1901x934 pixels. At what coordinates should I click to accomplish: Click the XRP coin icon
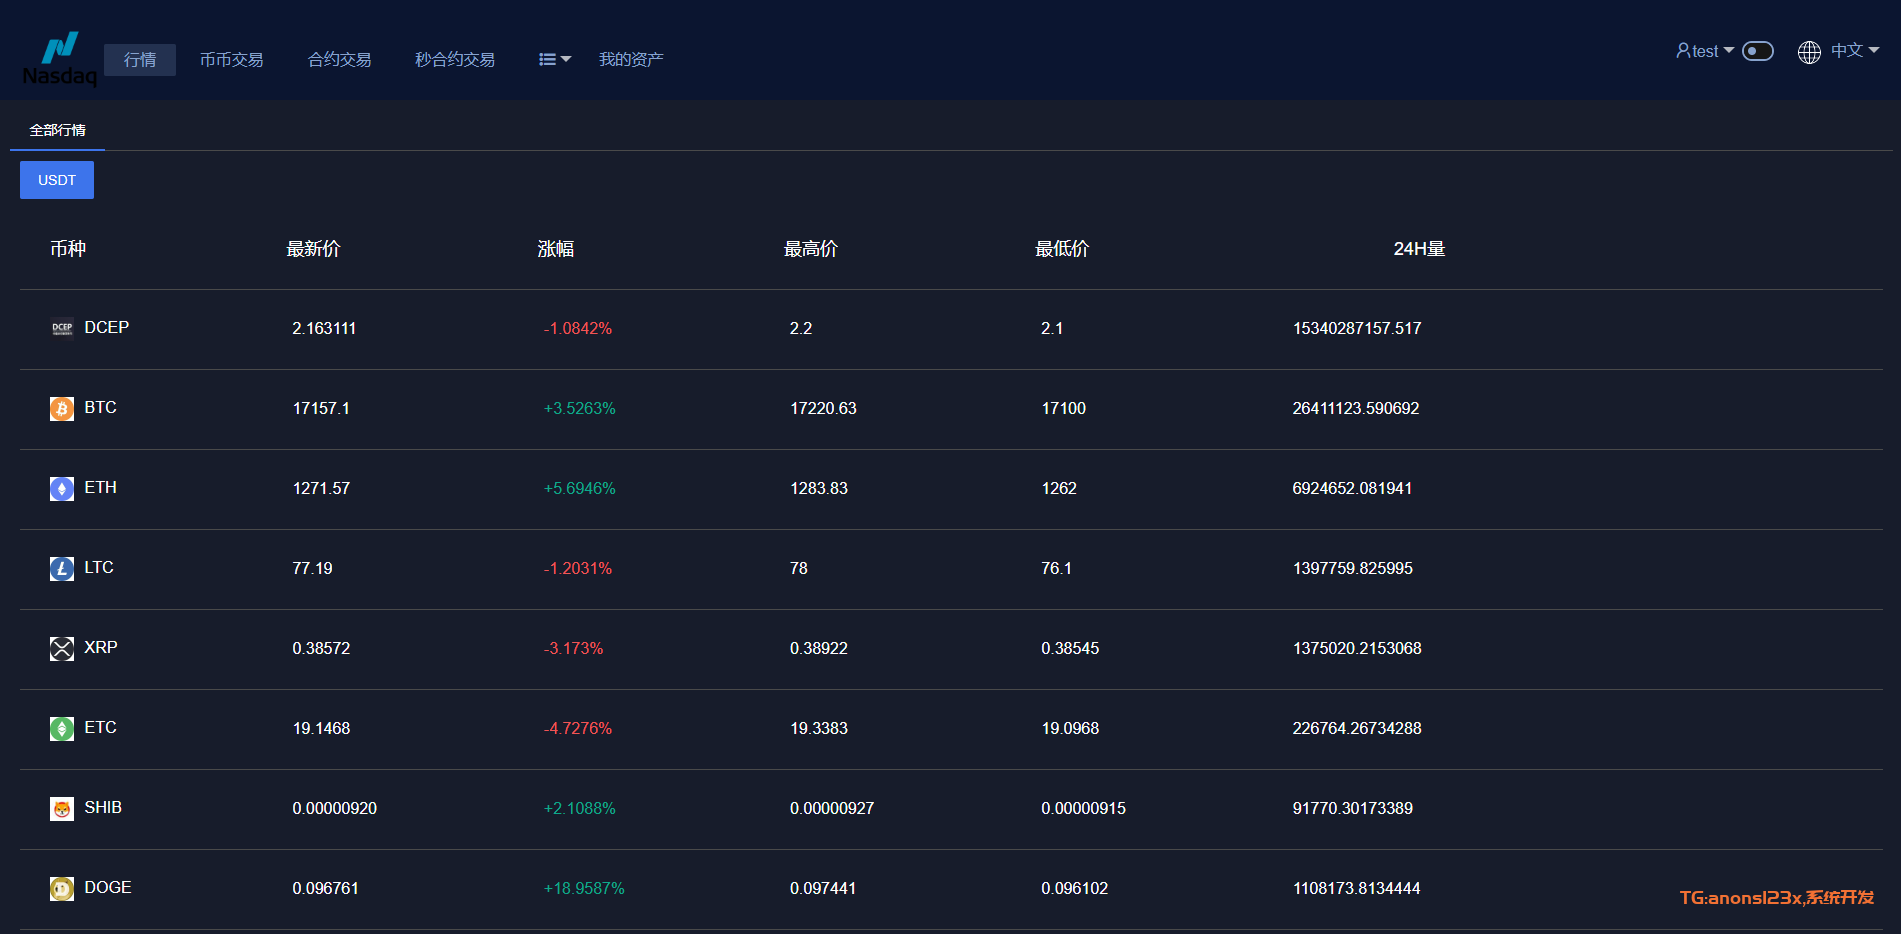62,648
